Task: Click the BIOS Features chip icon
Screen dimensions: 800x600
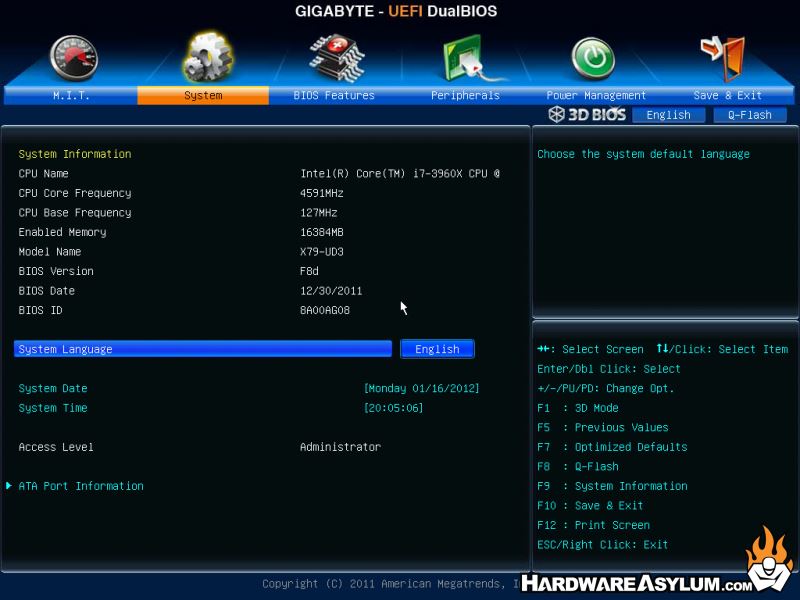Action: coord(337,58)
